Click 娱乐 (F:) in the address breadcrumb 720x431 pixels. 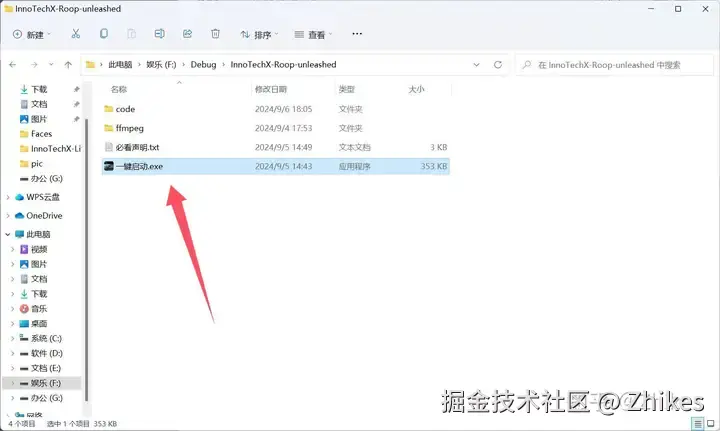161,65
